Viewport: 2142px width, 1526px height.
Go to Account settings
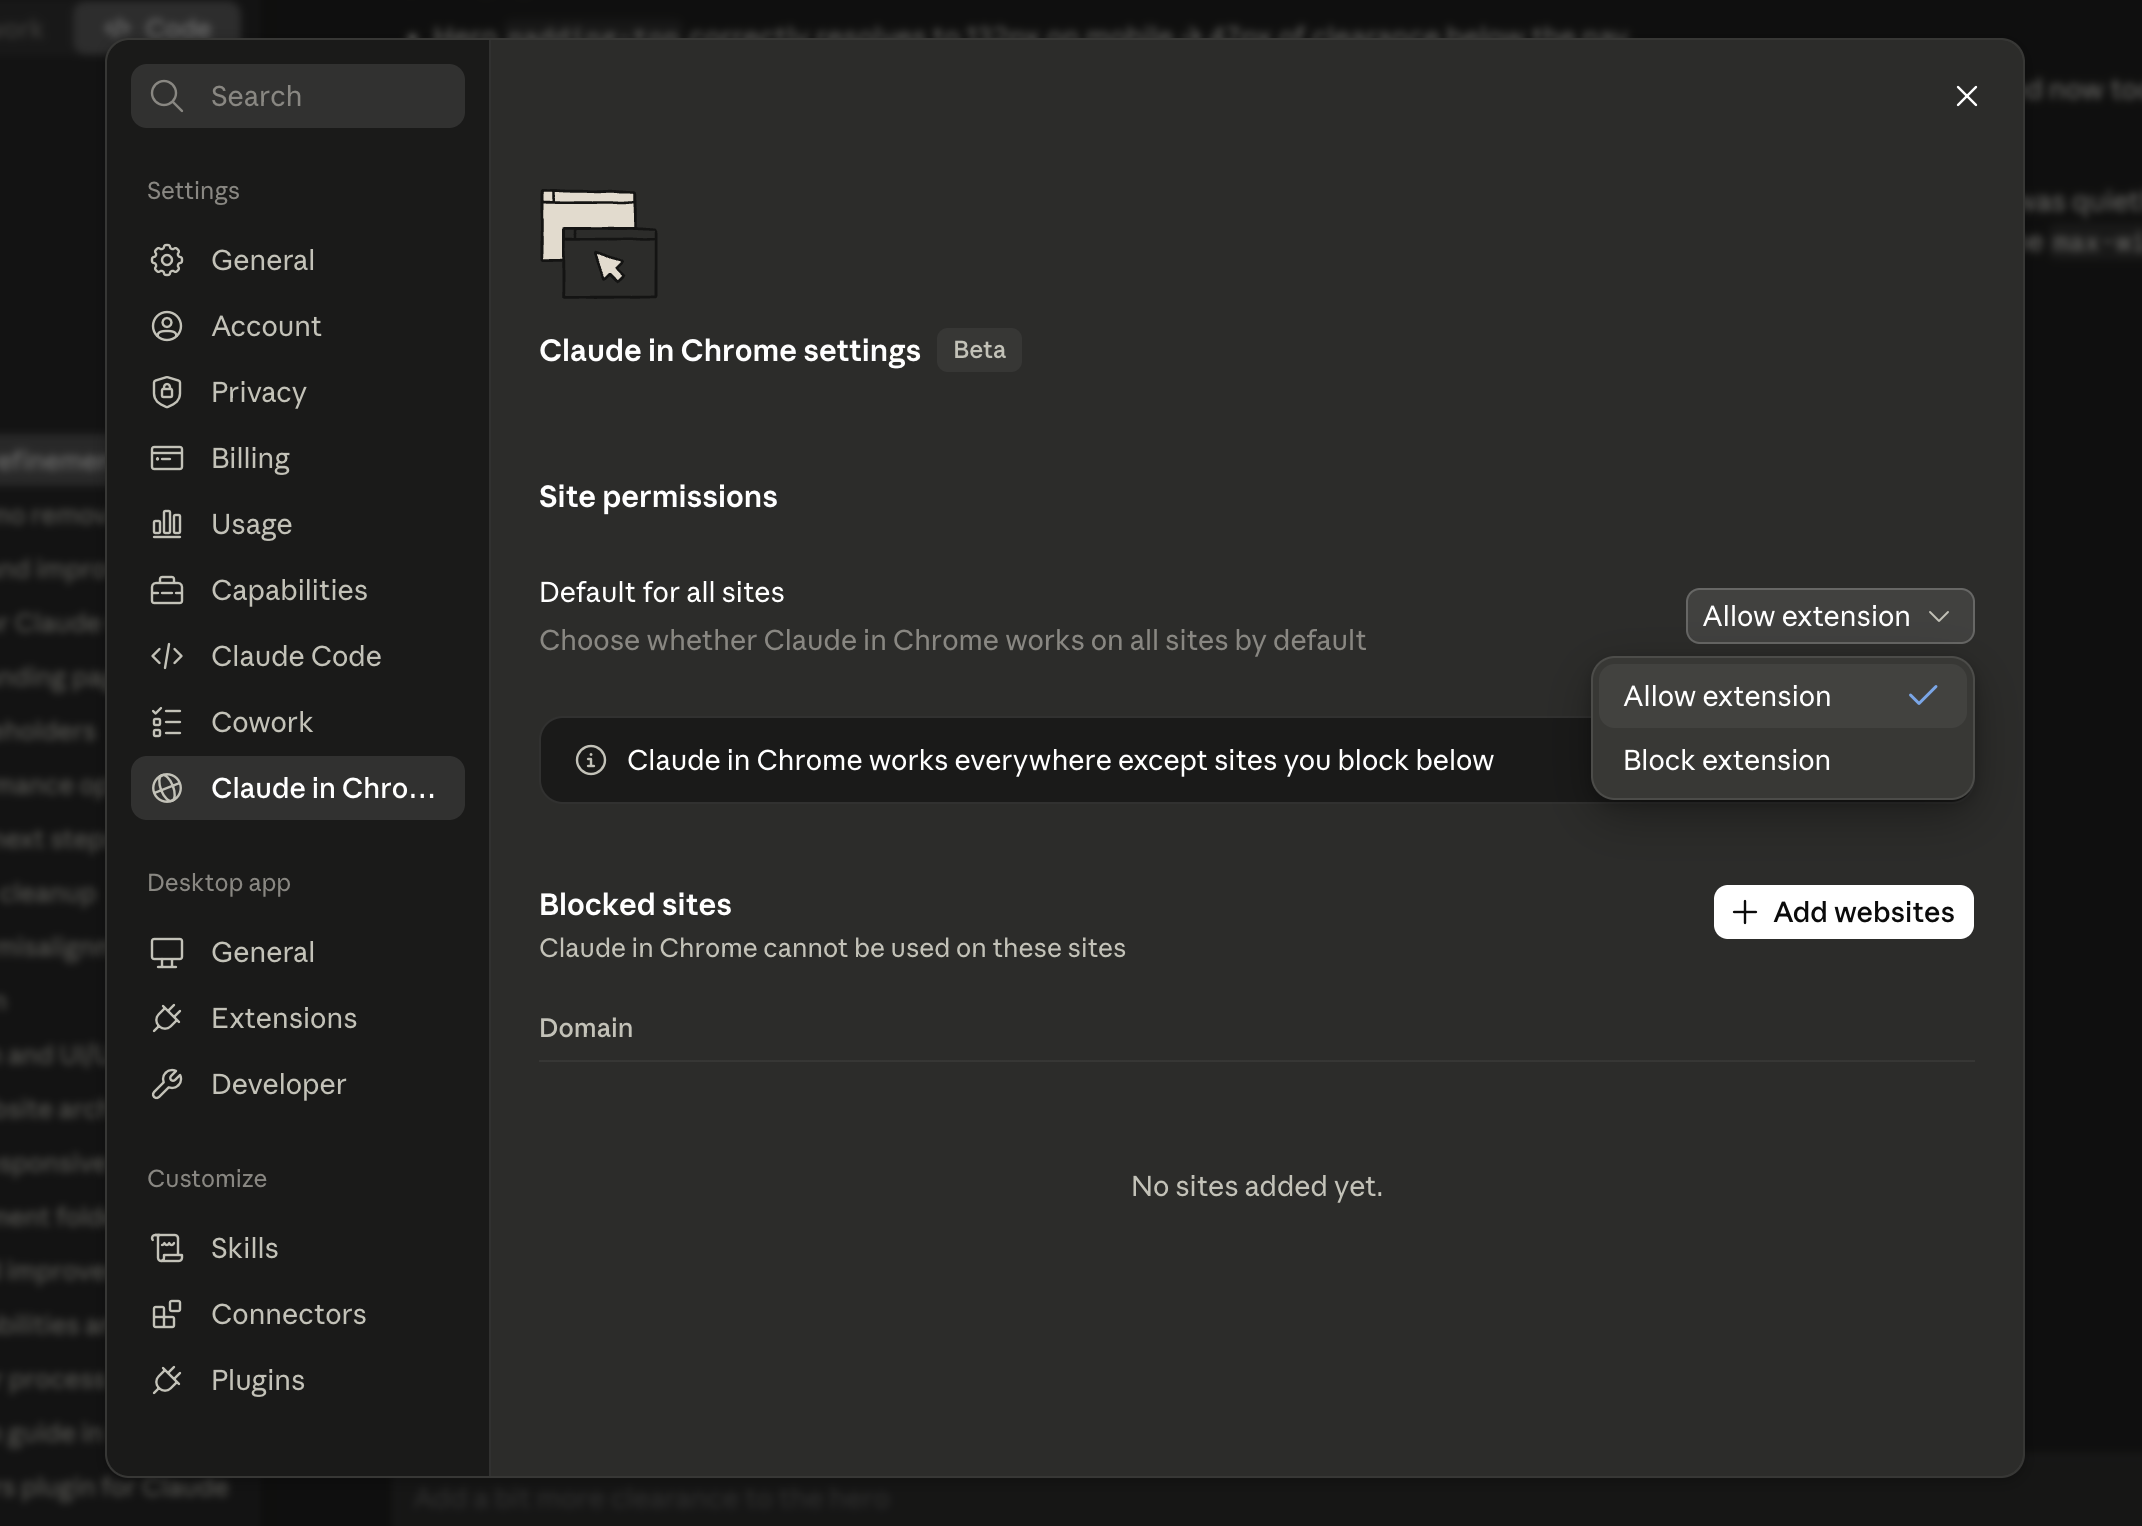click(x=298, y=326)
